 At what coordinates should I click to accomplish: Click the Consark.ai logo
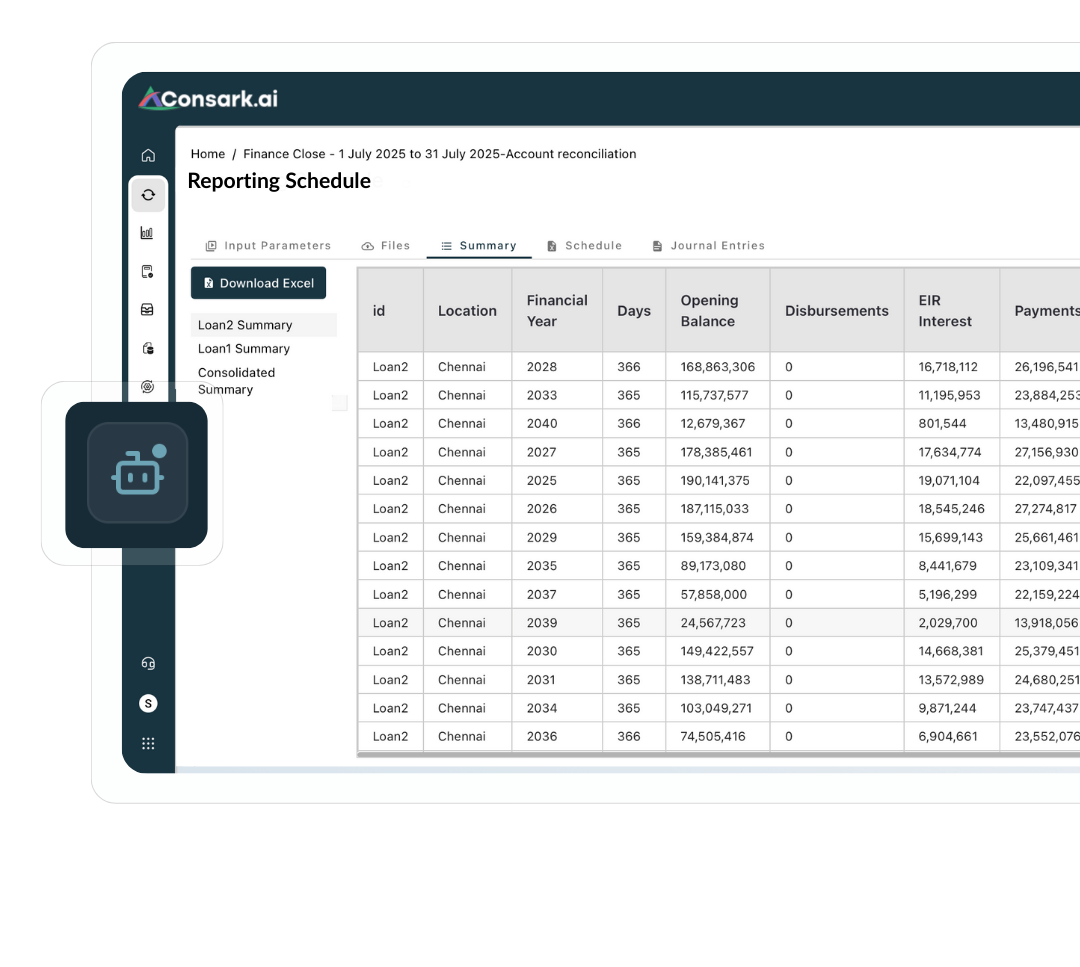[x=208, y=98]
